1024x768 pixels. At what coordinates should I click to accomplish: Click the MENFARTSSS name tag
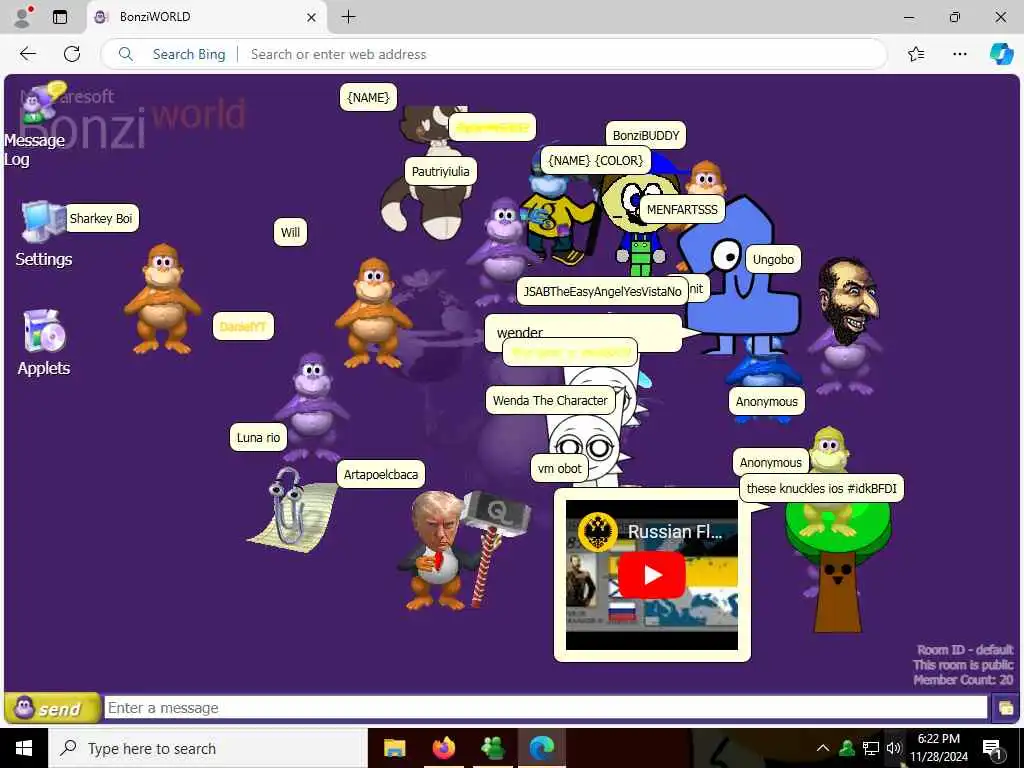point(682,210)
